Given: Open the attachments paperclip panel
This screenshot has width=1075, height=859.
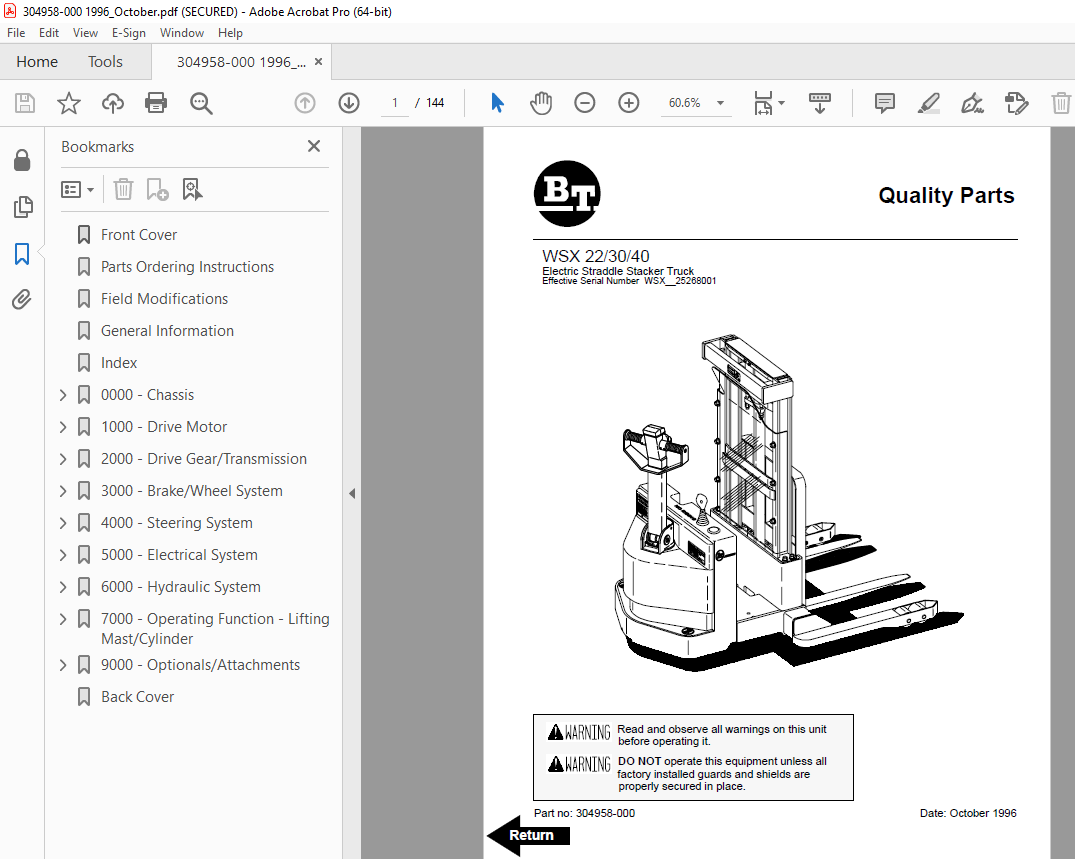Looking at the screenshot, I should tap(22, 300).
